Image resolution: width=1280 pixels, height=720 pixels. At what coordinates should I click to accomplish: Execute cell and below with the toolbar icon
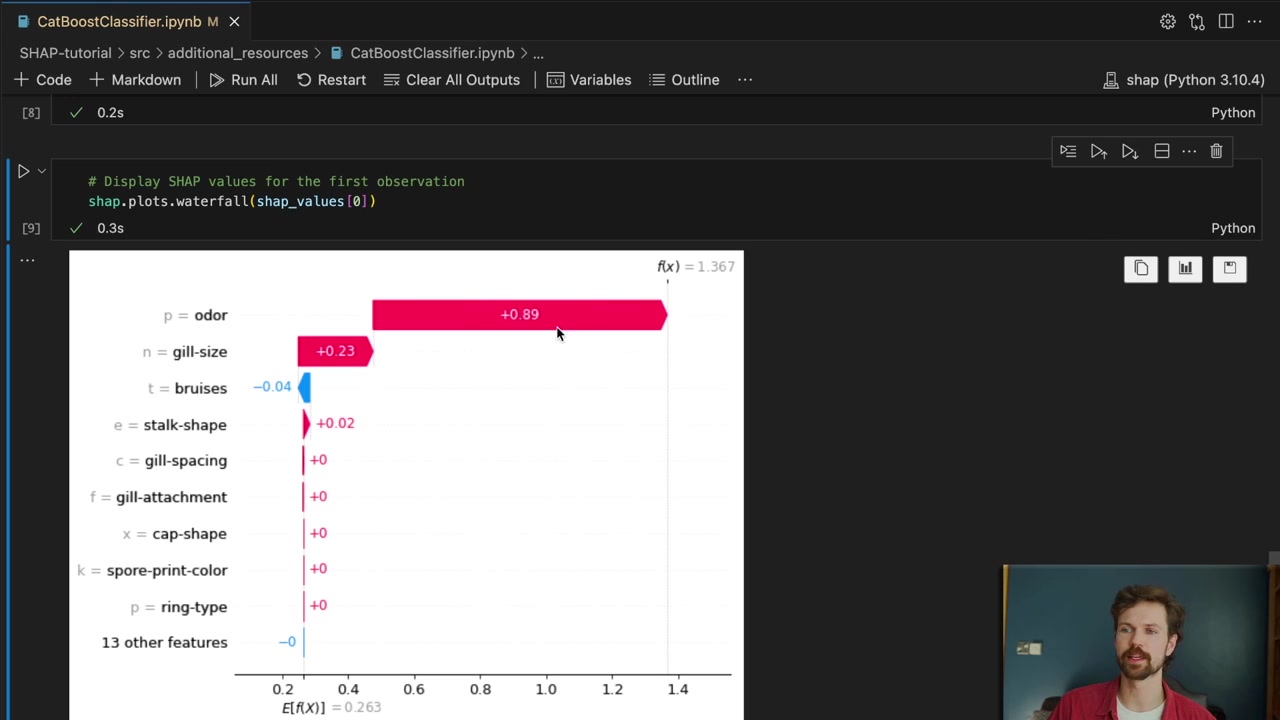click(1130, 151)
